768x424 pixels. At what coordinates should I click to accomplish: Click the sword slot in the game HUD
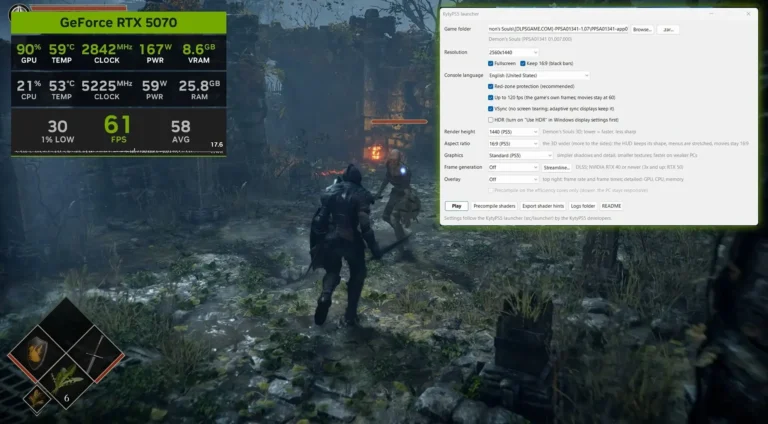(x=96, y=353)
